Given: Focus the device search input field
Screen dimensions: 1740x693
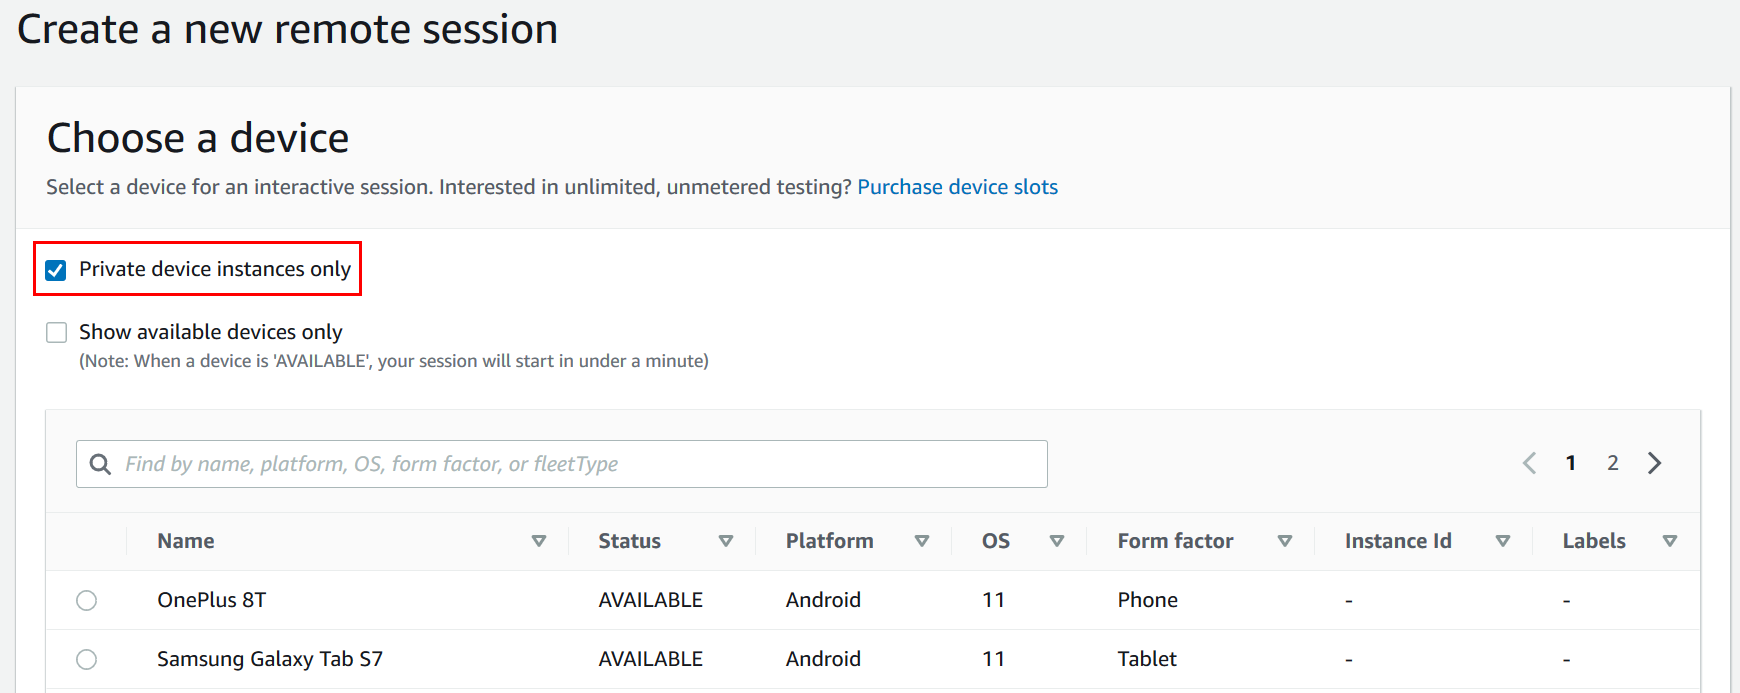Looking at the screenshot, I should (580, 464).
